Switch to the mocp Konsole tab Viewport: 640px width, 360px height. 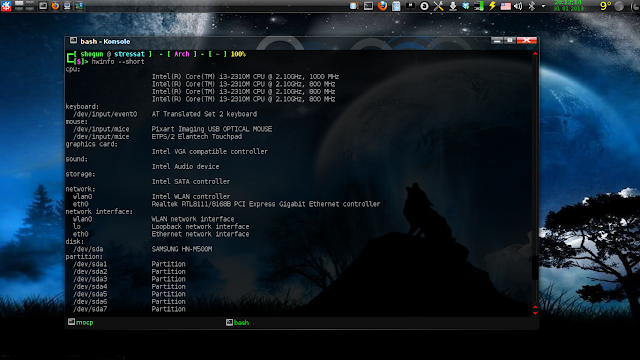tap(81, 322)
